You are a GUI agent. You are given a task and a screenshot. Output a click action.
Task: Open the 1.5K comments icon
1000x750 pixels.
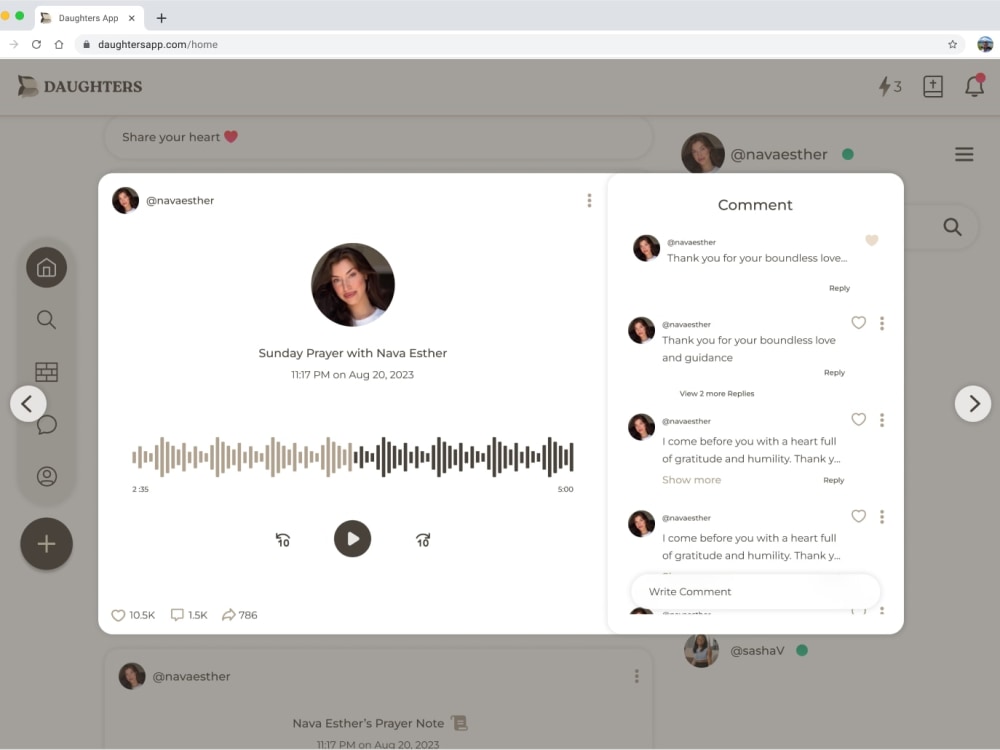click(177, 615)
